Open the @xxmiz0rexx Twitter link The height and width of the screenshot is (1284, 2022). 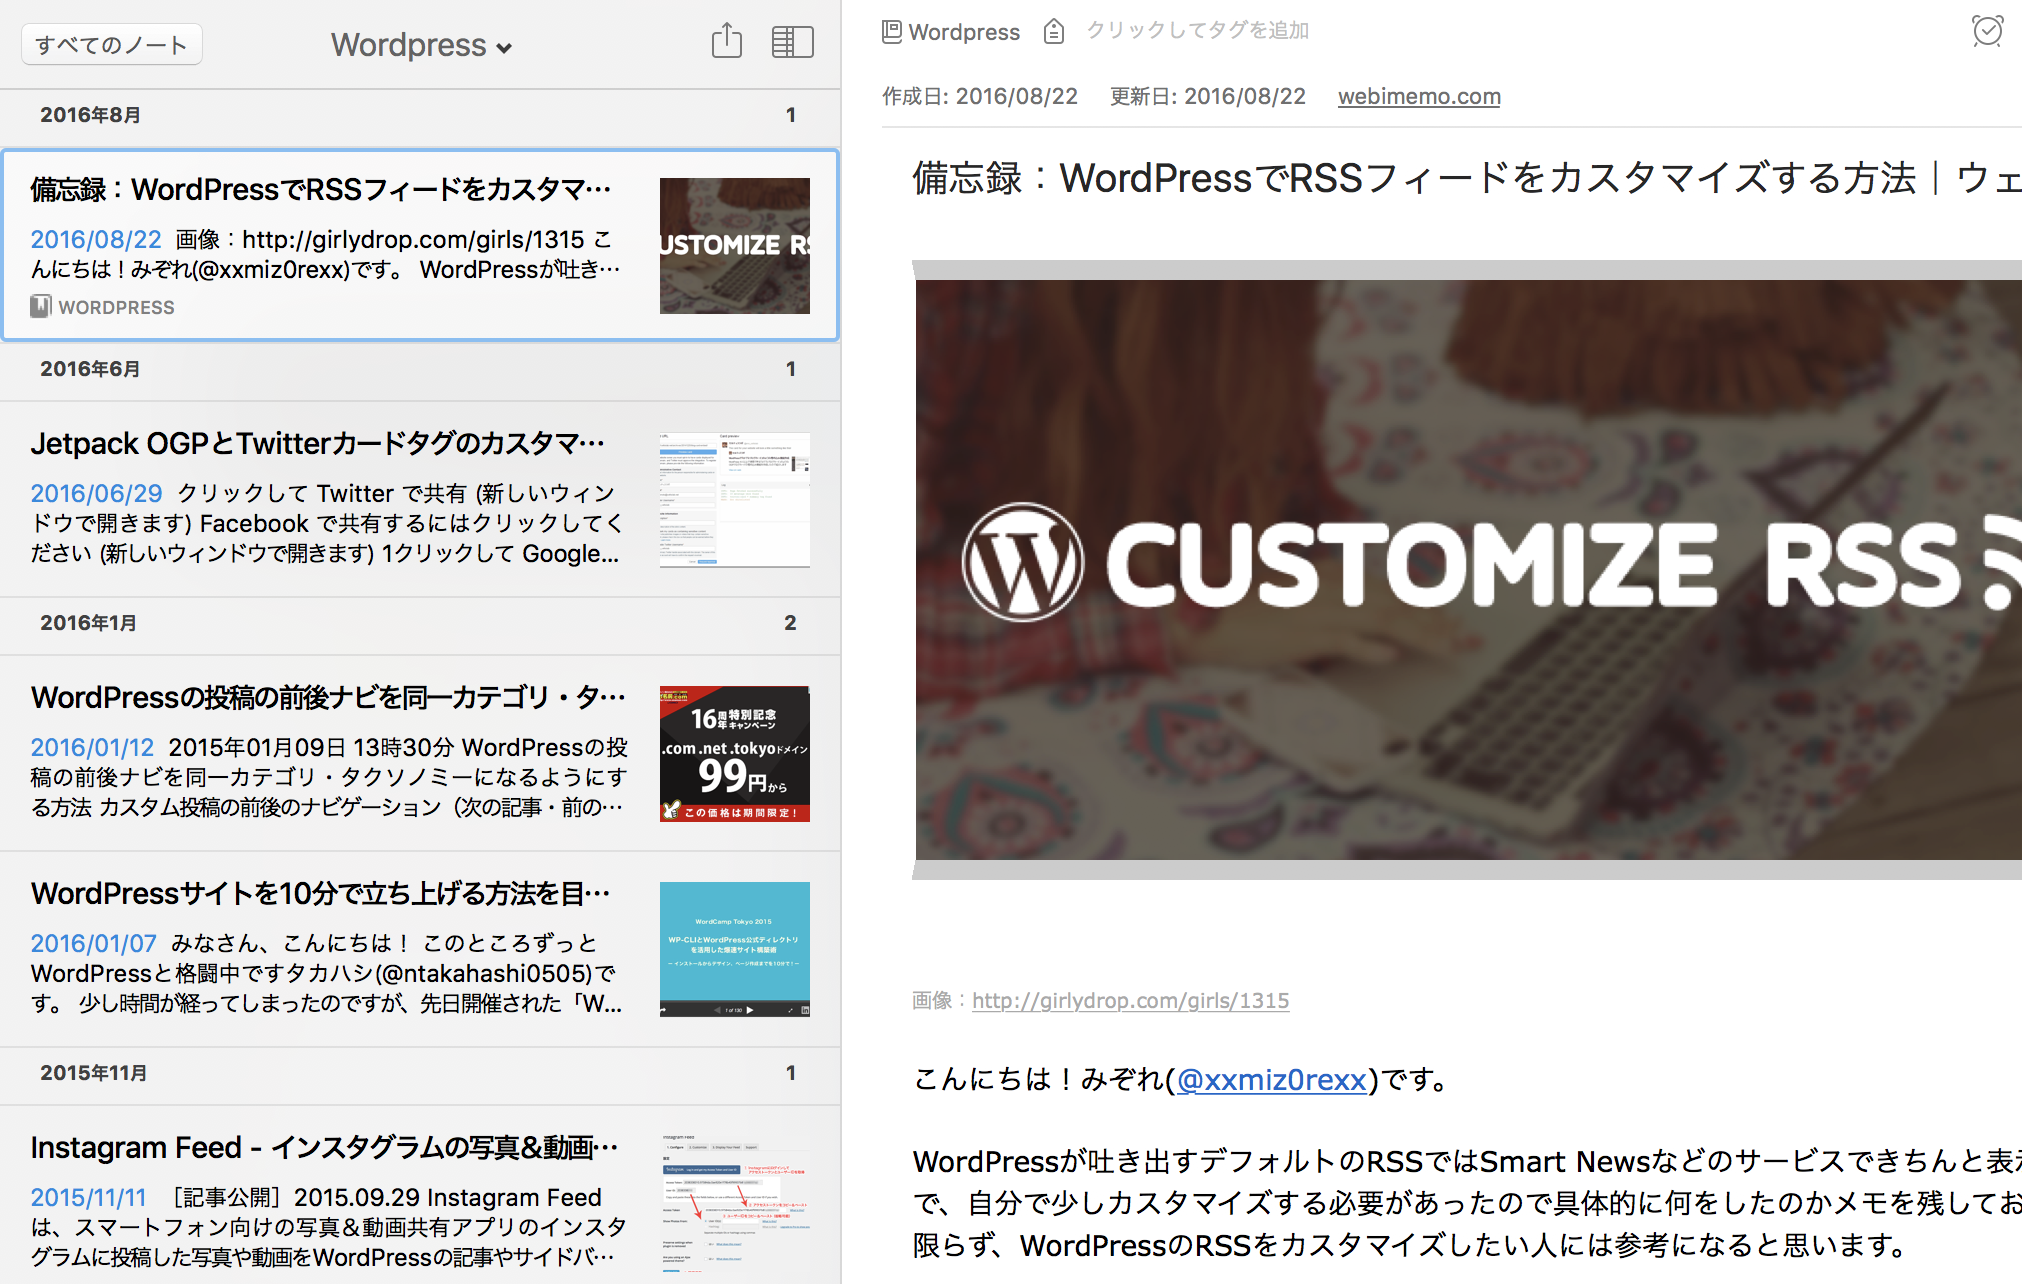[x=1271, y=1079]
